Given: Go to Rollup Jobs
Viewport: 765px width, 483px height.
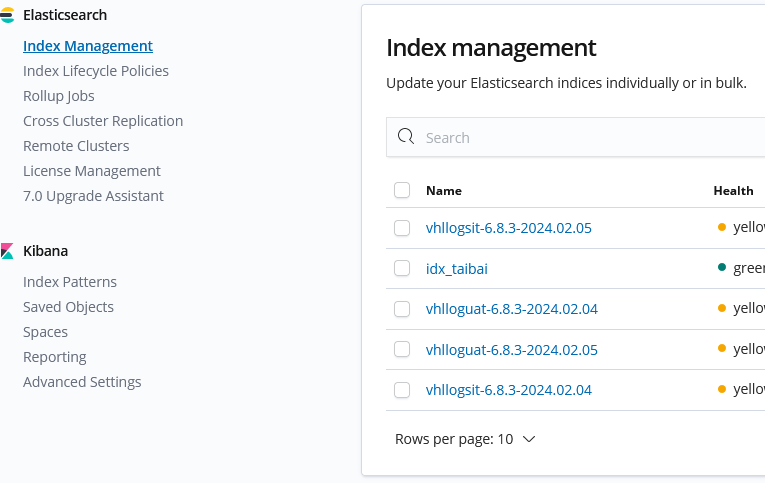Looking at the screenshot, I should point(59,96).
